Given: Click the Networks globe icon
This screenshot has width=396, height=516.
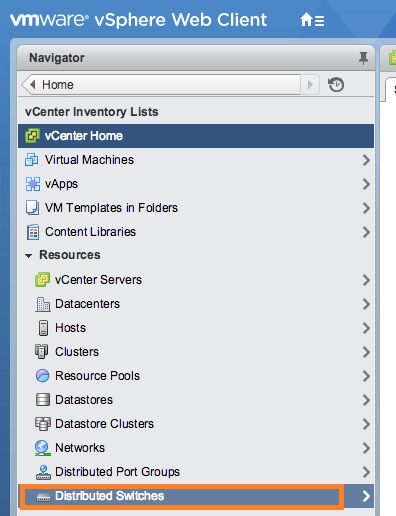Looking at the screenshot, I should pyautogui.click(x=42, y=448).
